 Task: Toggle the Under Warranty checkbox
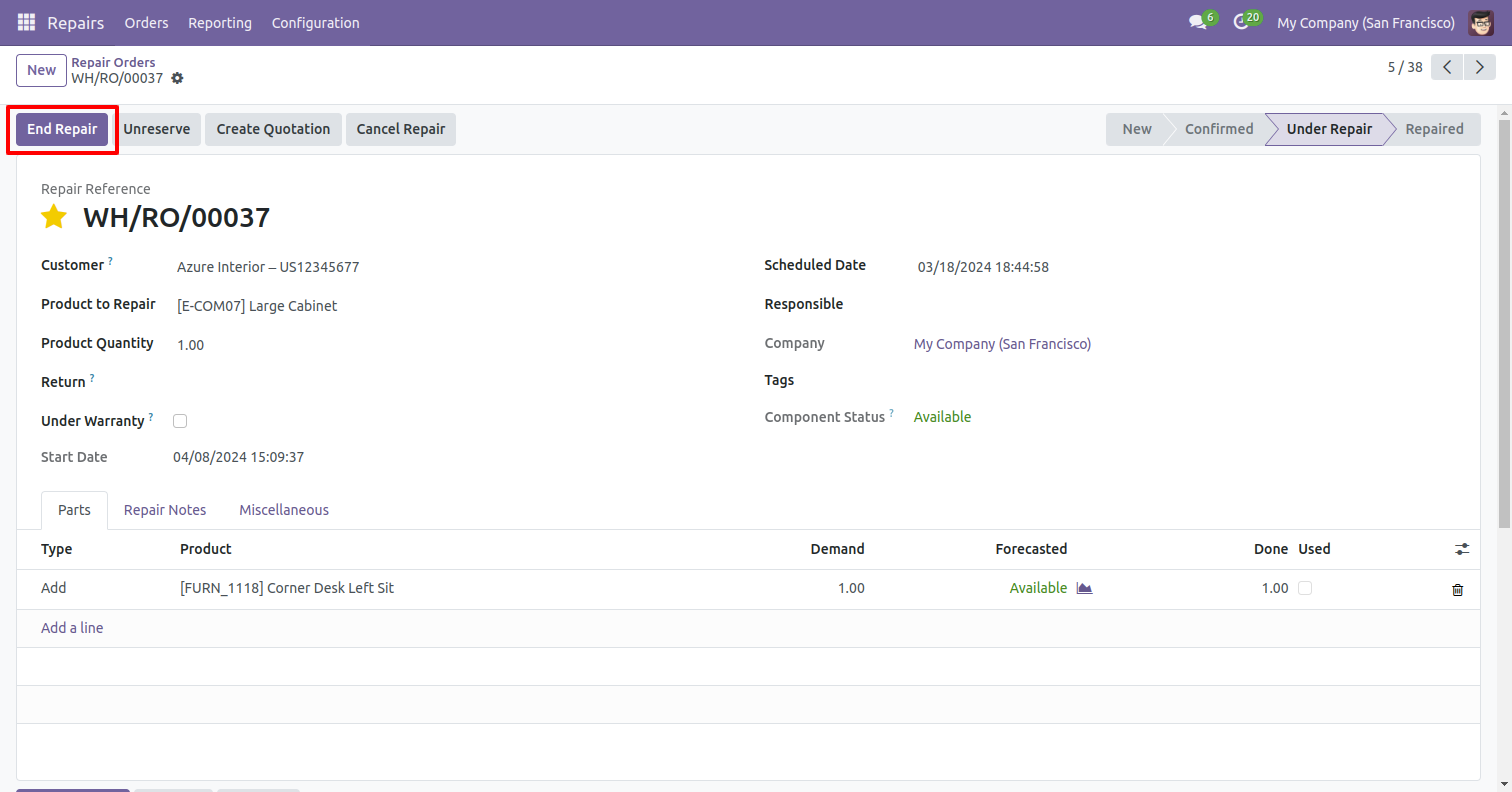coord(180,421)
